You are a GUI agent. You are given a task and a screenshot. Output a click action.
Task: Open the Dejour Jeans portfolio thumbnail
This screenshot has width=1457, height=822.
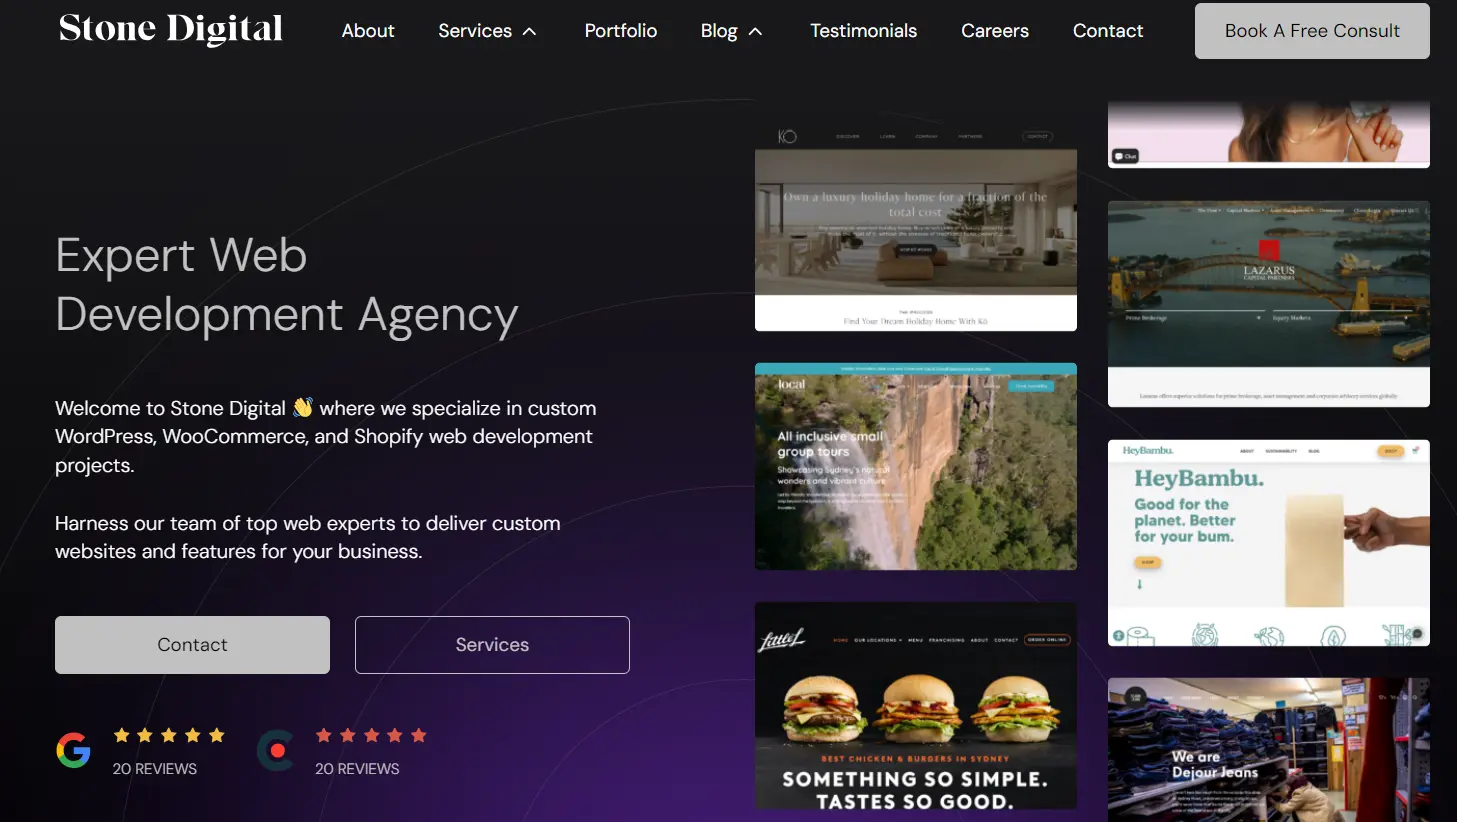click(x=1269, y=750)
